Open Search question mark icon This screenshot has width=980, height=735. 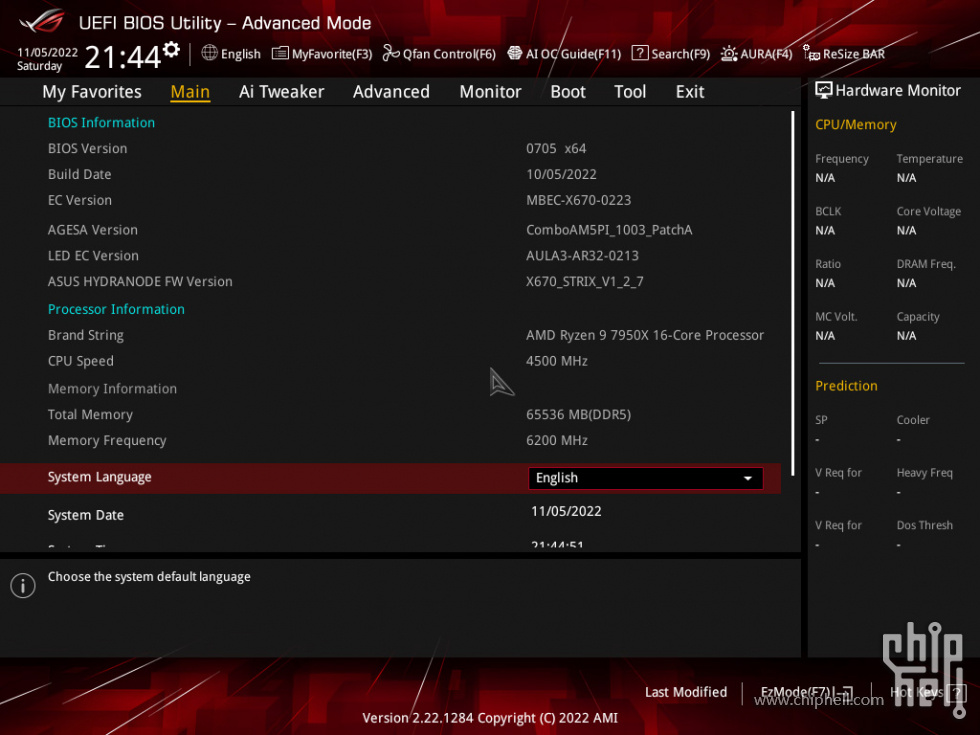[640, 53]
